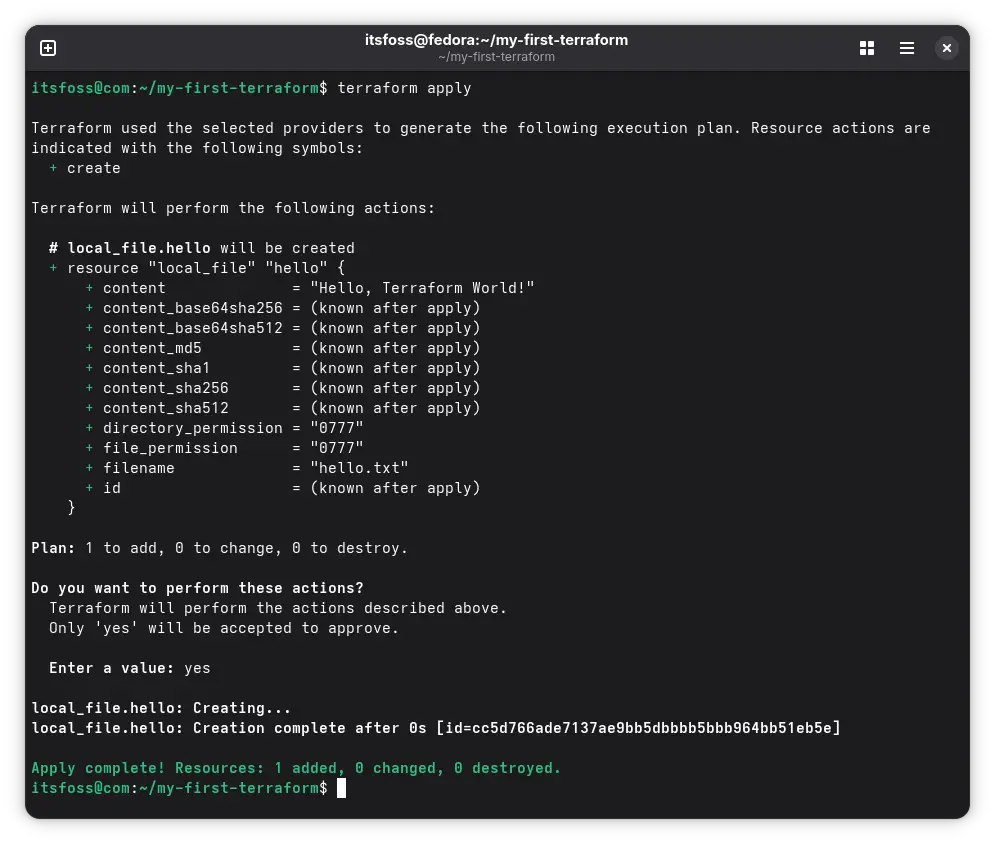The height and width of the screenshot is (844, 995).
Task: Click the blinking block cursor
Action: [341, 788]
